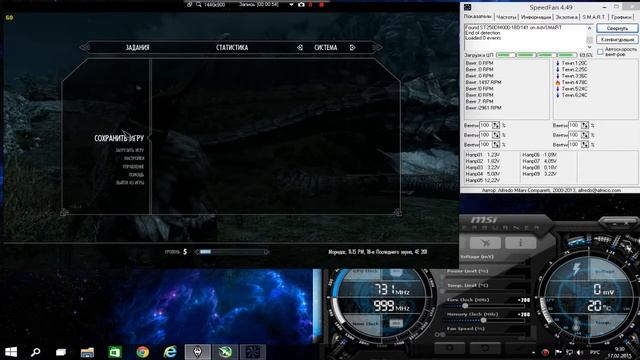The image size is (640, 360).
Task: Click magnifier icon in recording toolbar
Action: click(198, 4)
